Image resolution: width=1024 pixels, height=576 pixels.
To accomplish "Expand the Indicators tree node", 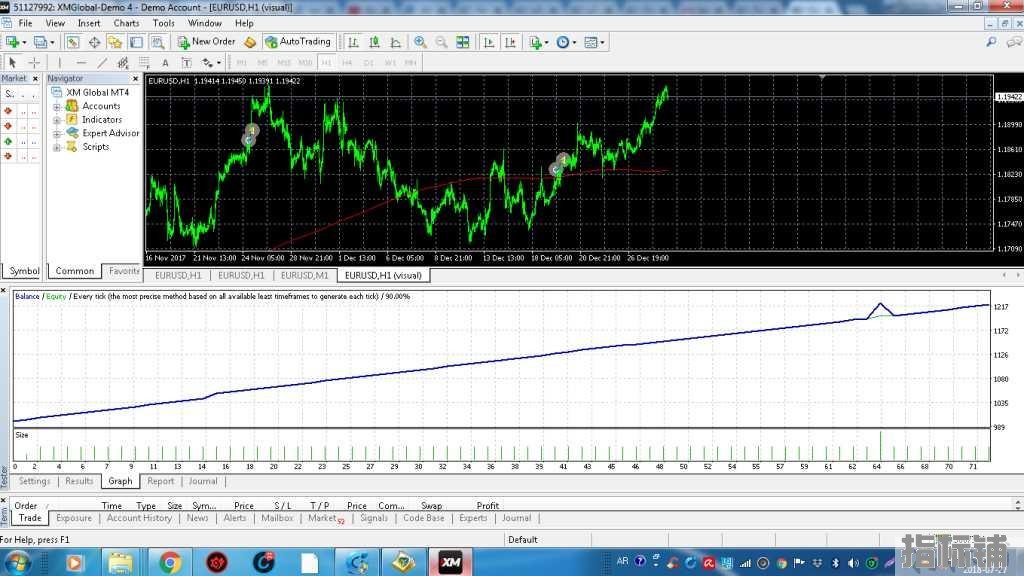I will coord(57,120).
